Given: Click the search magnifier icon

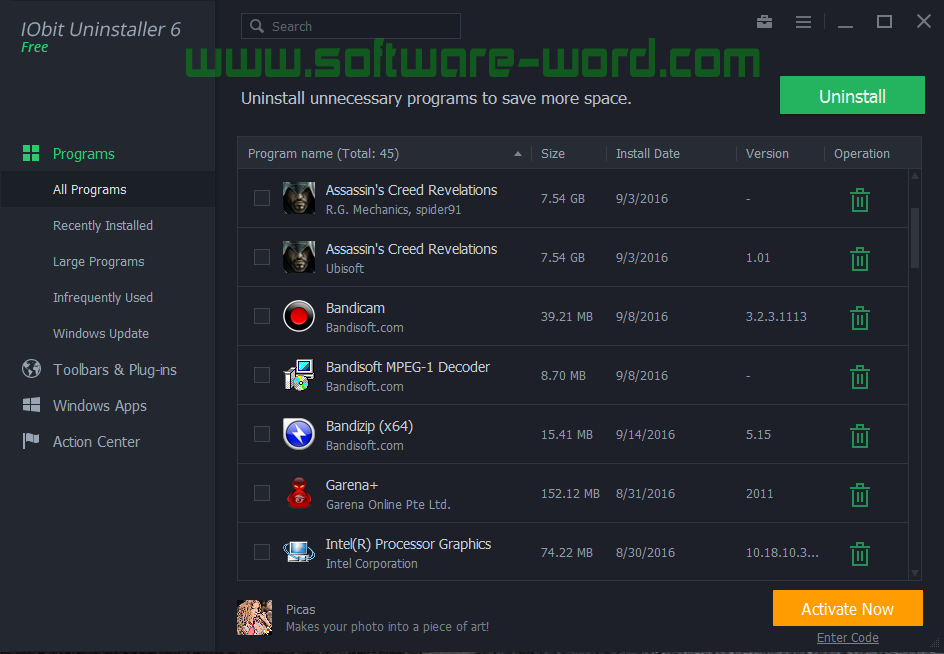Looking at the screenshot, I should click(257, 26).
